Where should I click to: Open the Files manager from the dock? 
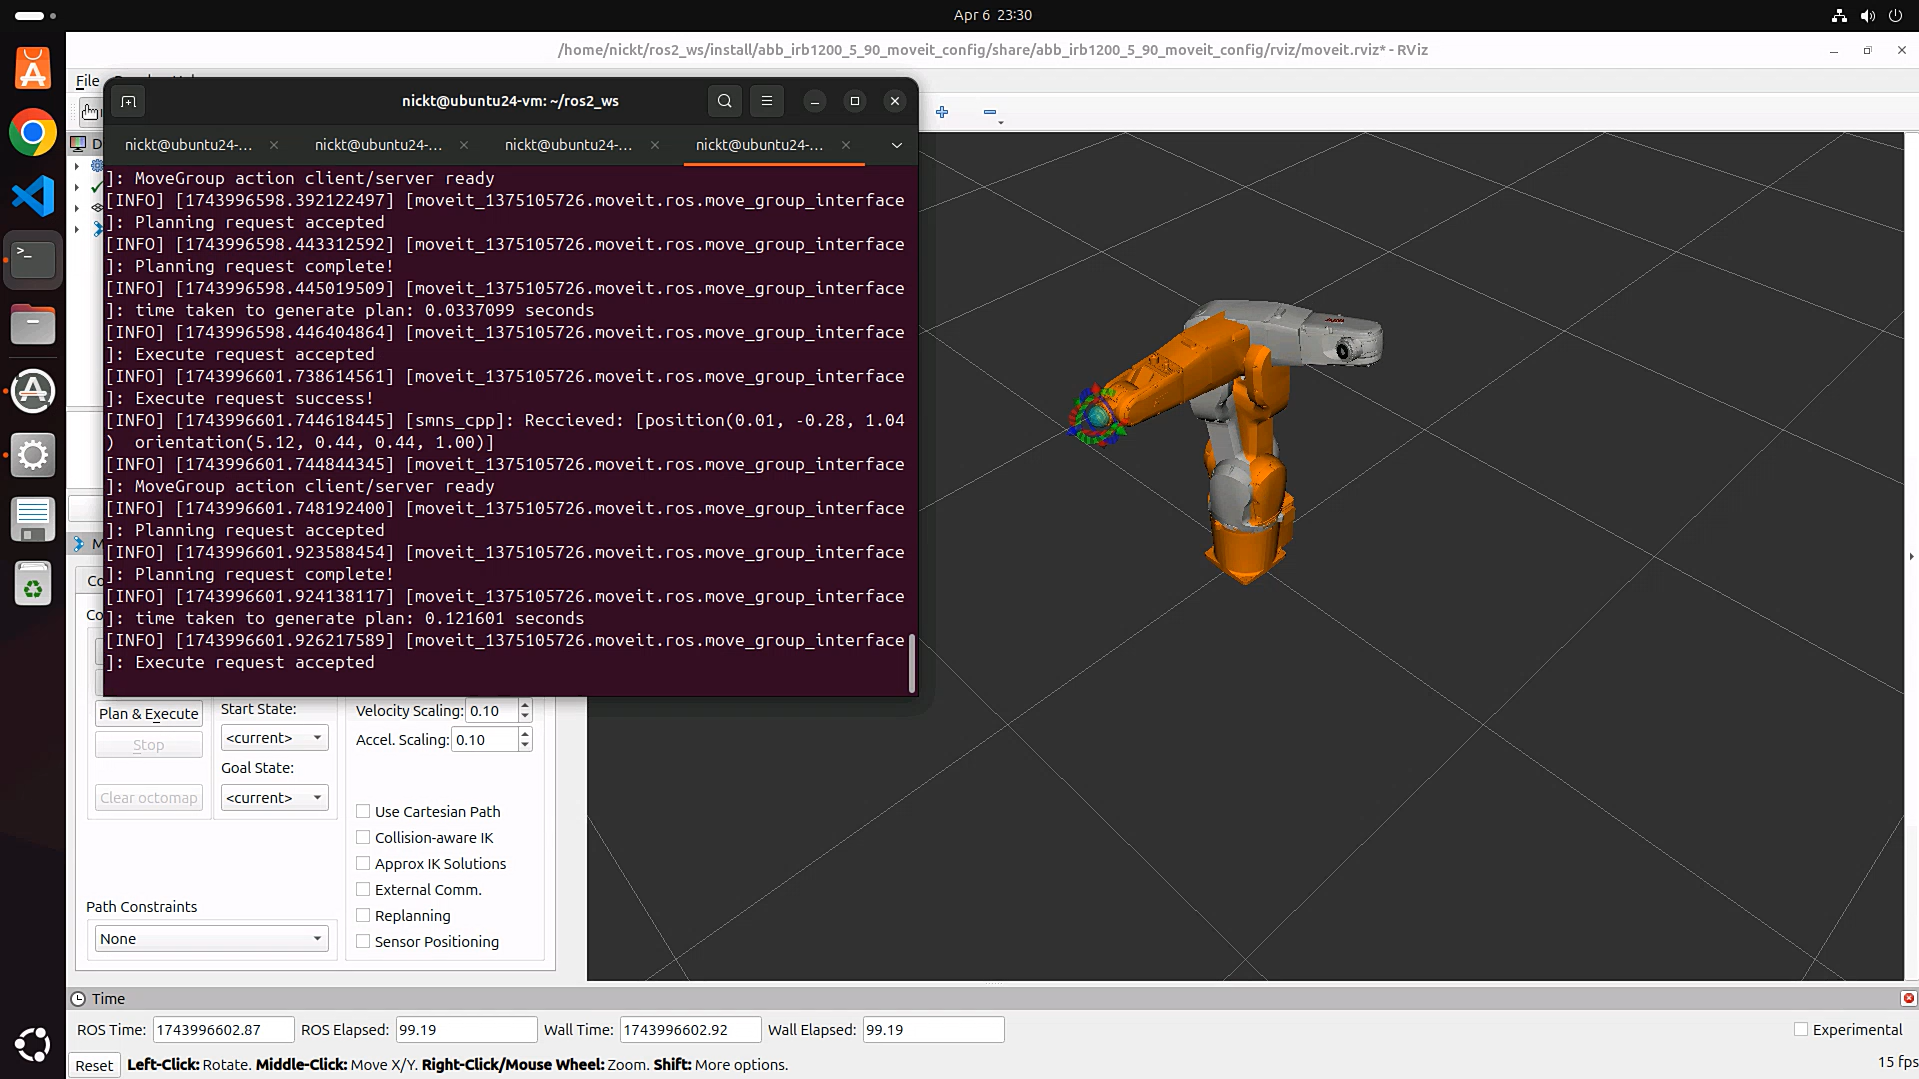(33, 325)
